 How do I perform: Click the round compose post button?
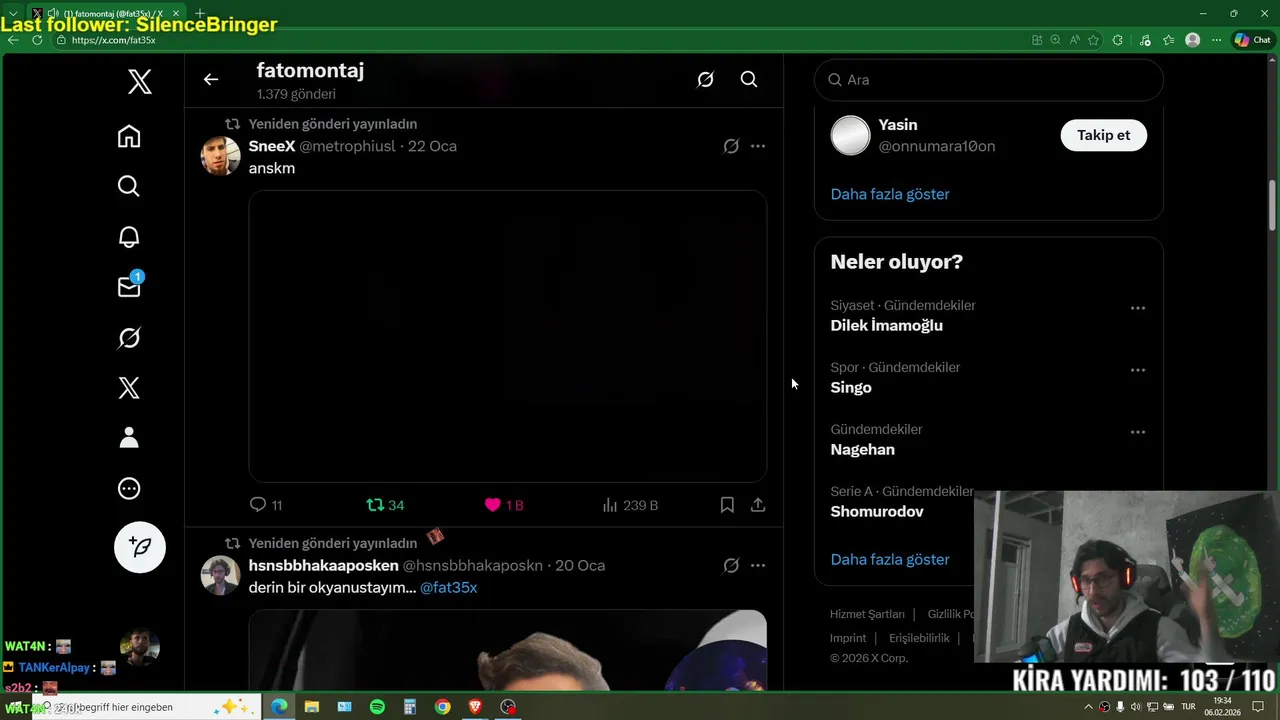[140, 547]
